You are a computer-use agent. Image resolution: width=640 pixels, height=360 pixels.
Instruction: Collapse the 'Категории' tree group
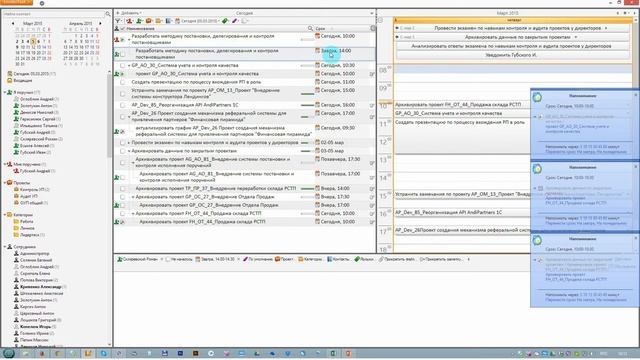tap(5, 215)
